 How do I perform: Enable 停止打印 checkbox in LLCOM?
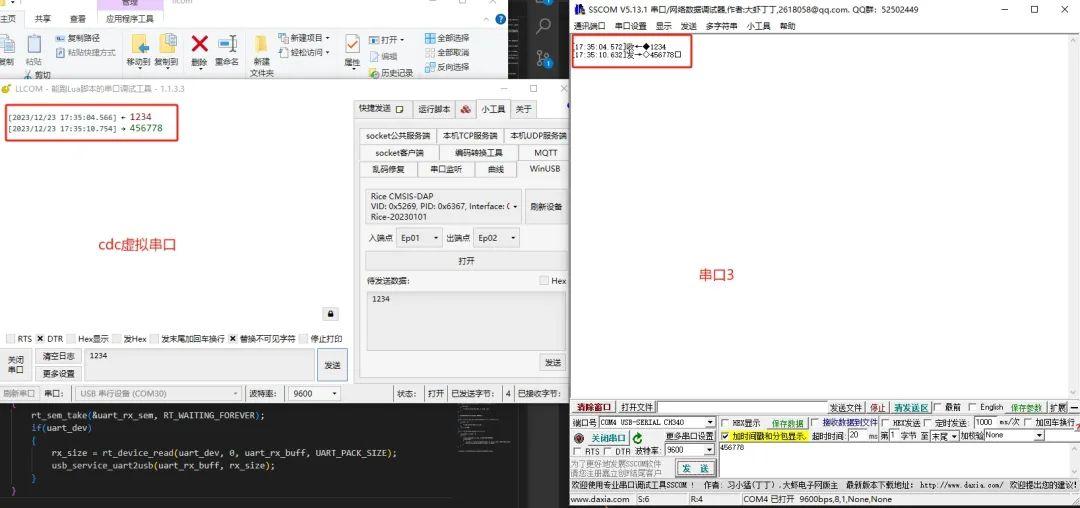(304, 339)
